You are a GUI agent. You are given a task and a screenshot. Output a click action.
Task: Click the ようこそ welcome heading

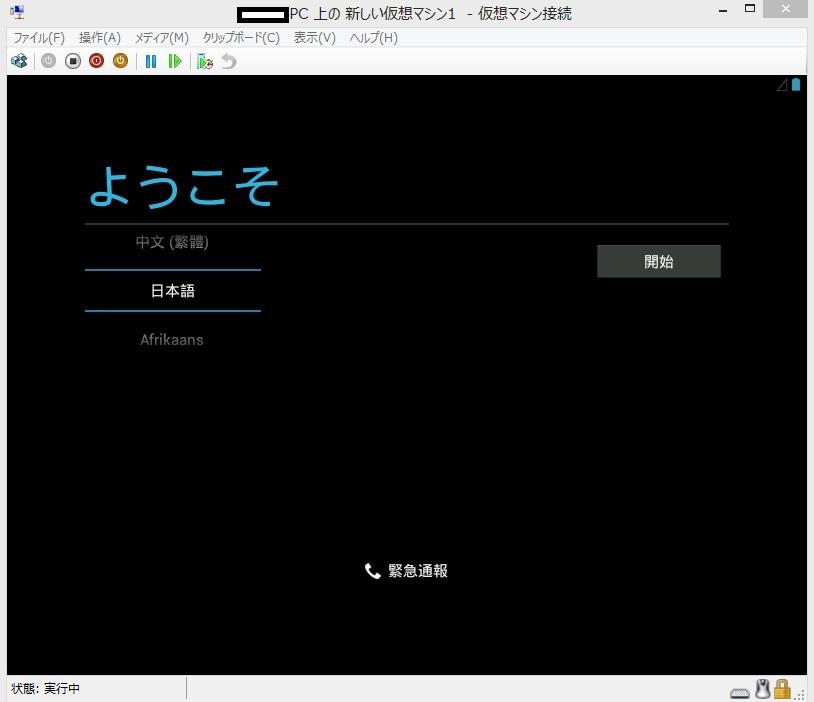tap(184, 186)
